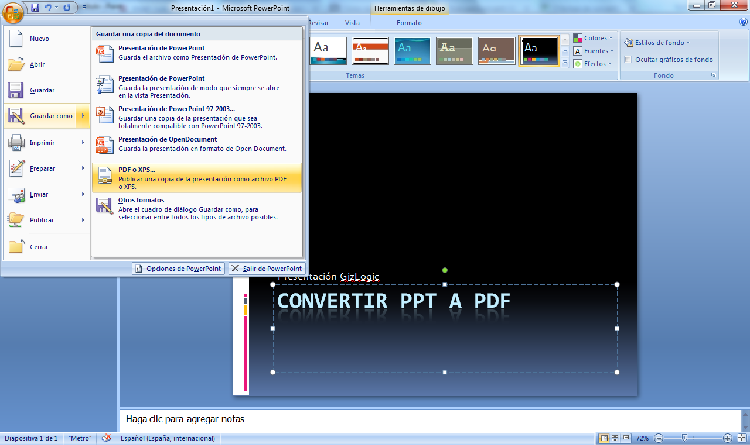Viewport: 750px width, 445px height.
Task: Open the Efectos theme dropdown
Action: [x=593, y=64]
